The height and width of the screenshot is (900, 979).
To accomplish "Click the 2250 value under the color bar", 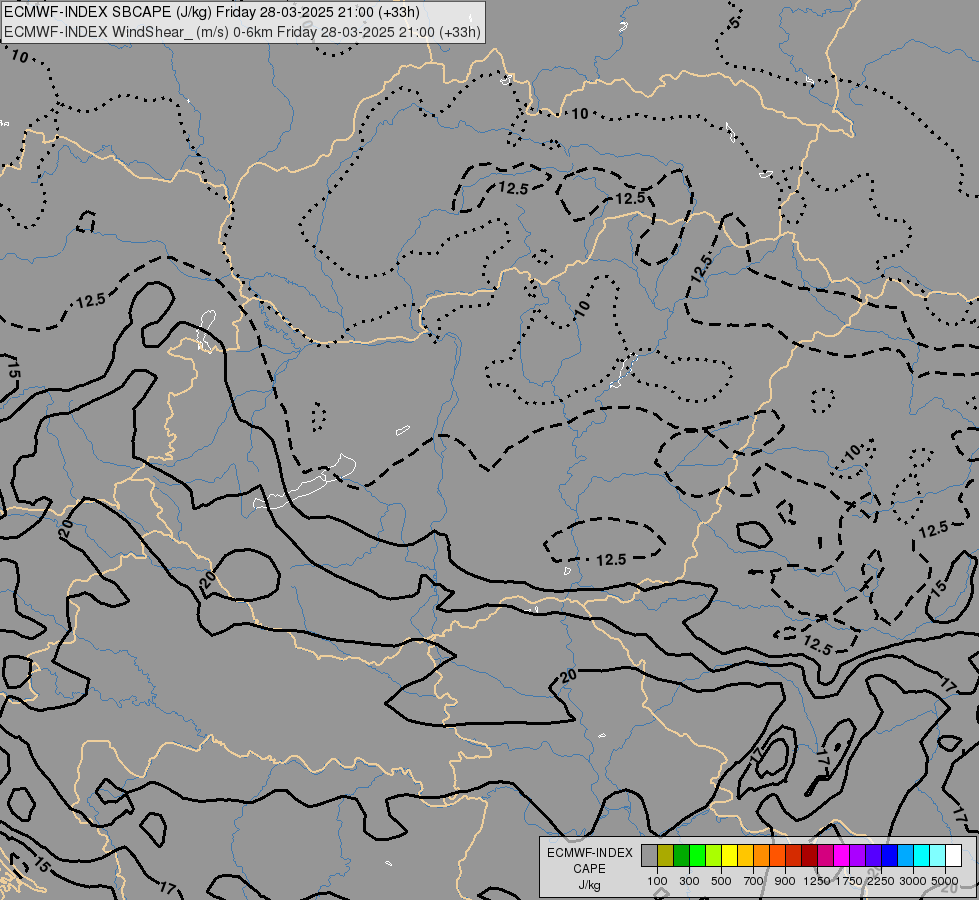I will 881,881.
